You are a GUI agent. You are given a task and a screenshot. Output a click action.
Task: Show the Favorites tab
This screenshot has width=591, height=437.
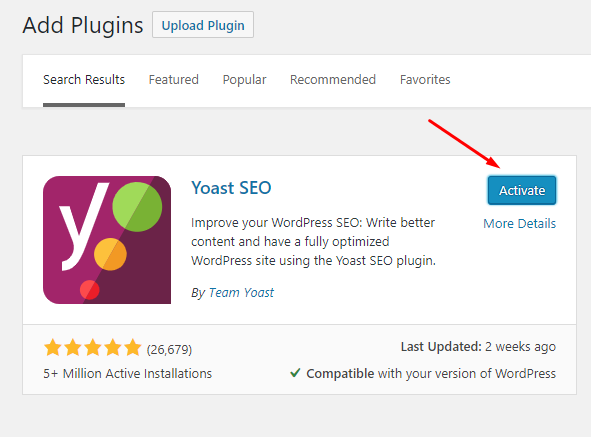click(x=425, y=80)
